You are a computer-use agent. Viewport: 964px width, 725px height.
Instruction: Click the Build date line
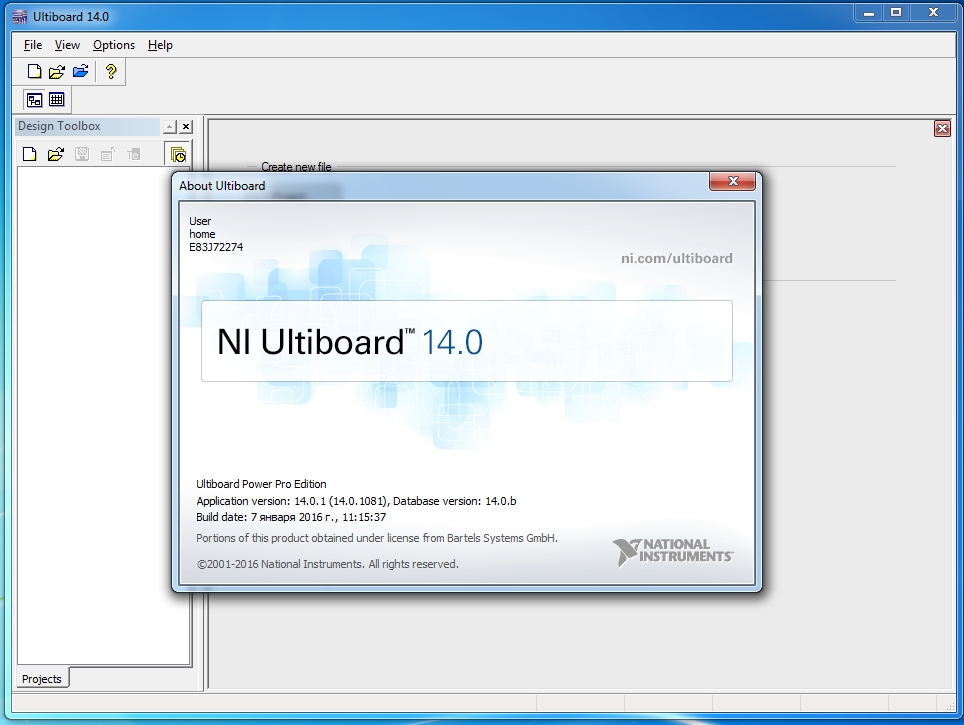coord(291,517)
